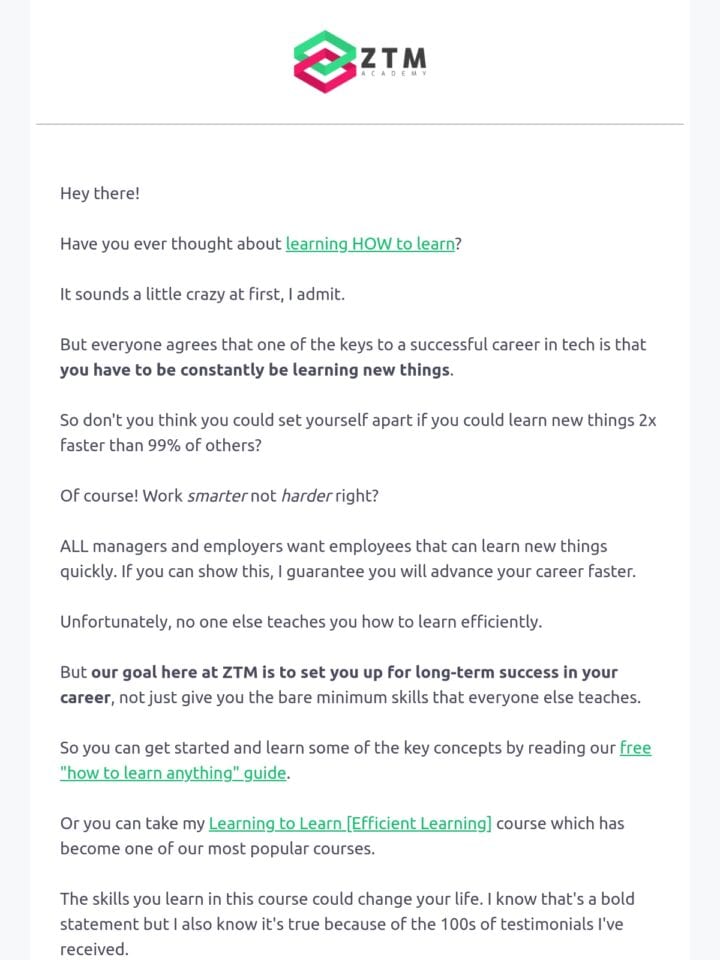The height and width of the screenshot is (960, 720).
Task: Click the 'Unfortunately, no one else teaches' sentence
Action: click(301, 622)
